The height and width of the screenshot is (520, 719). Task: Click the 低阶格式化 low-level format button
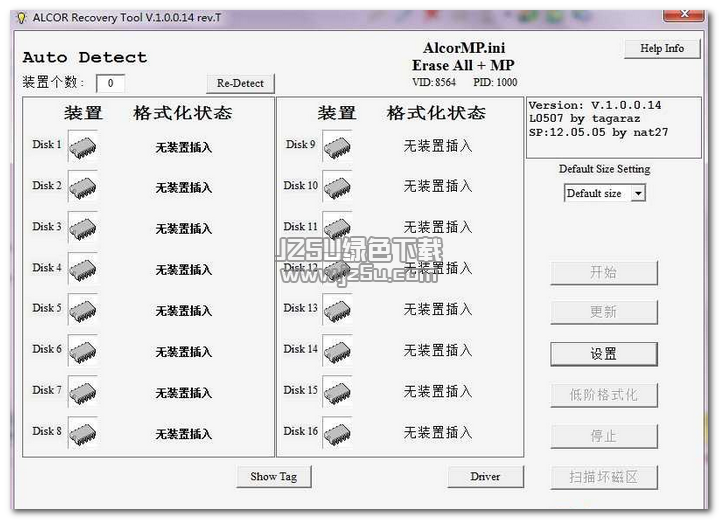[604, 395]
